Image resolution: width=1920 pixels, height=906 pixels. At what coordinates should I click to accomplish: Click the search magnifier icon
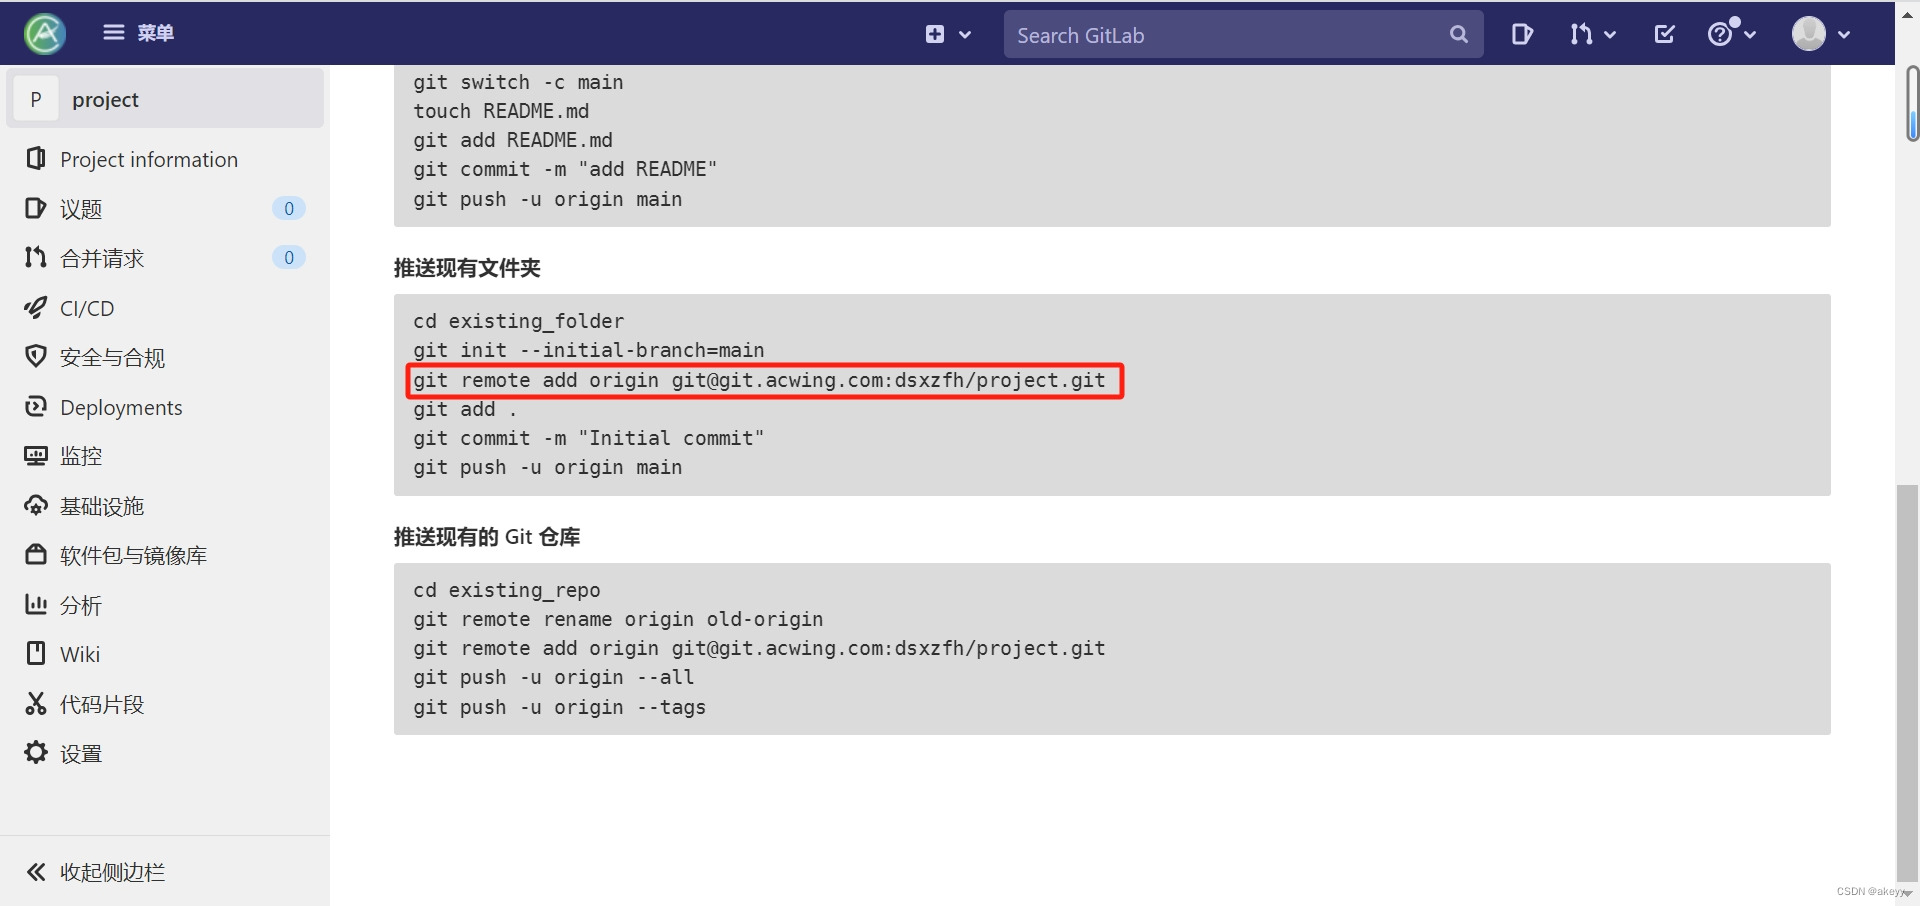coord(1458,34)
